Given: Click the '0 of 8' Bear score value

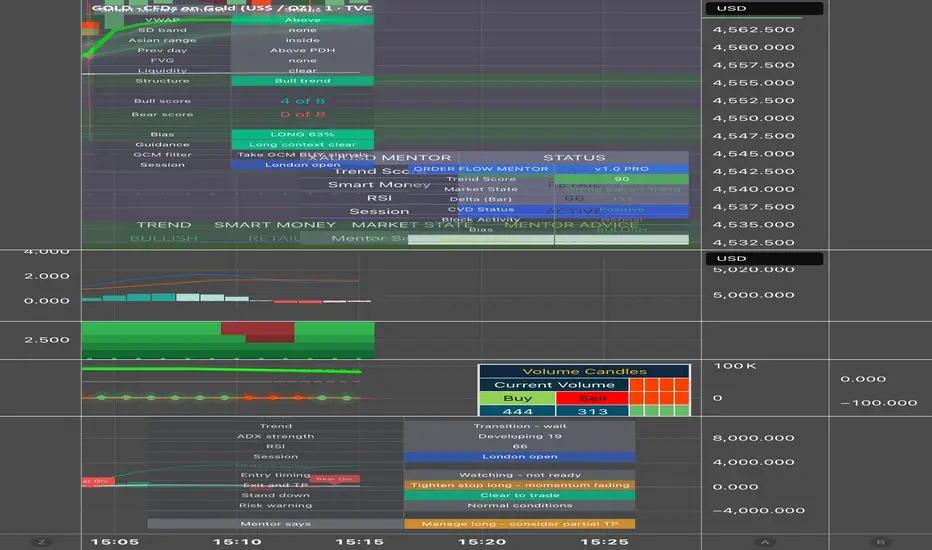Looking at the screenshot, I should 303,114.
